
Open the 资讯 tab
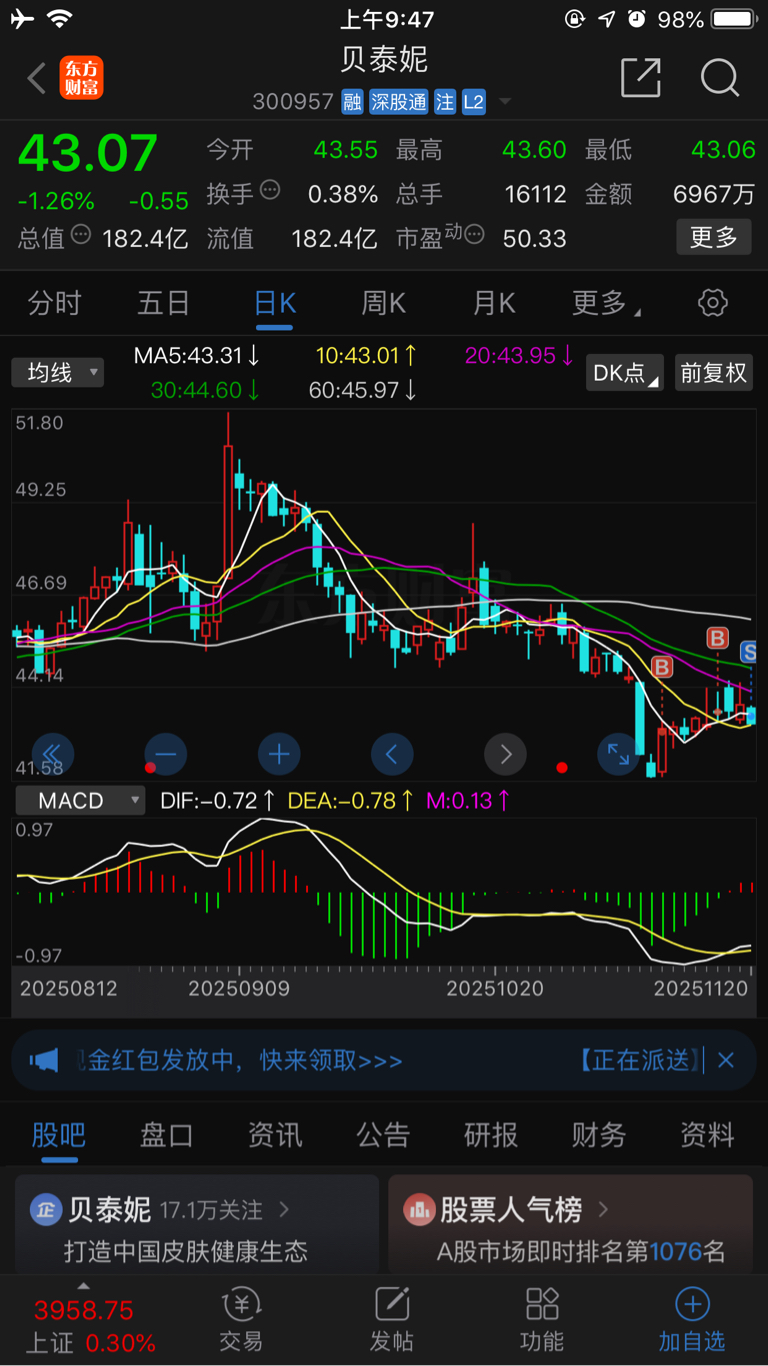(x=275, y=1135)
